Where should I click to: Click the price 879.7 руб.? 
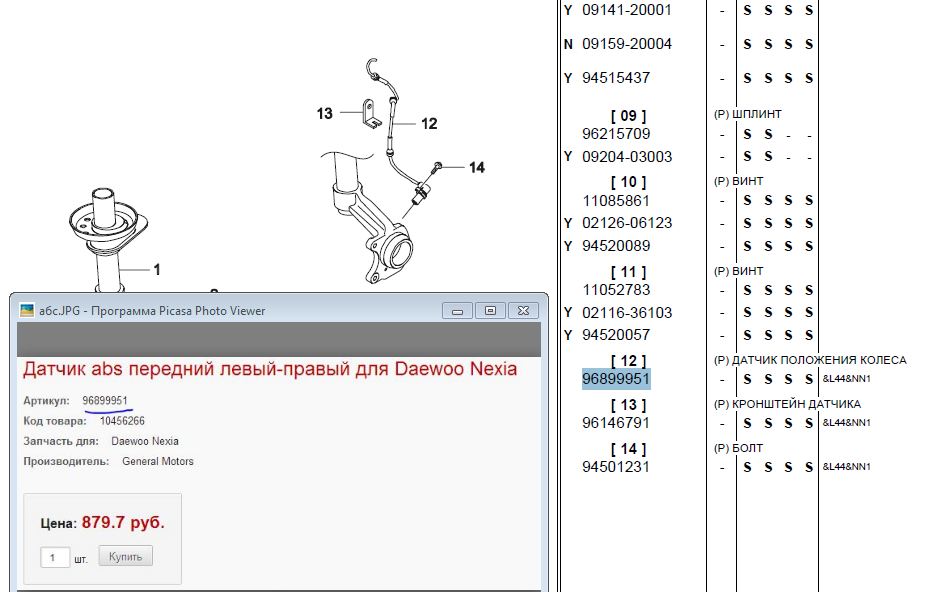(x=123, y=523)
